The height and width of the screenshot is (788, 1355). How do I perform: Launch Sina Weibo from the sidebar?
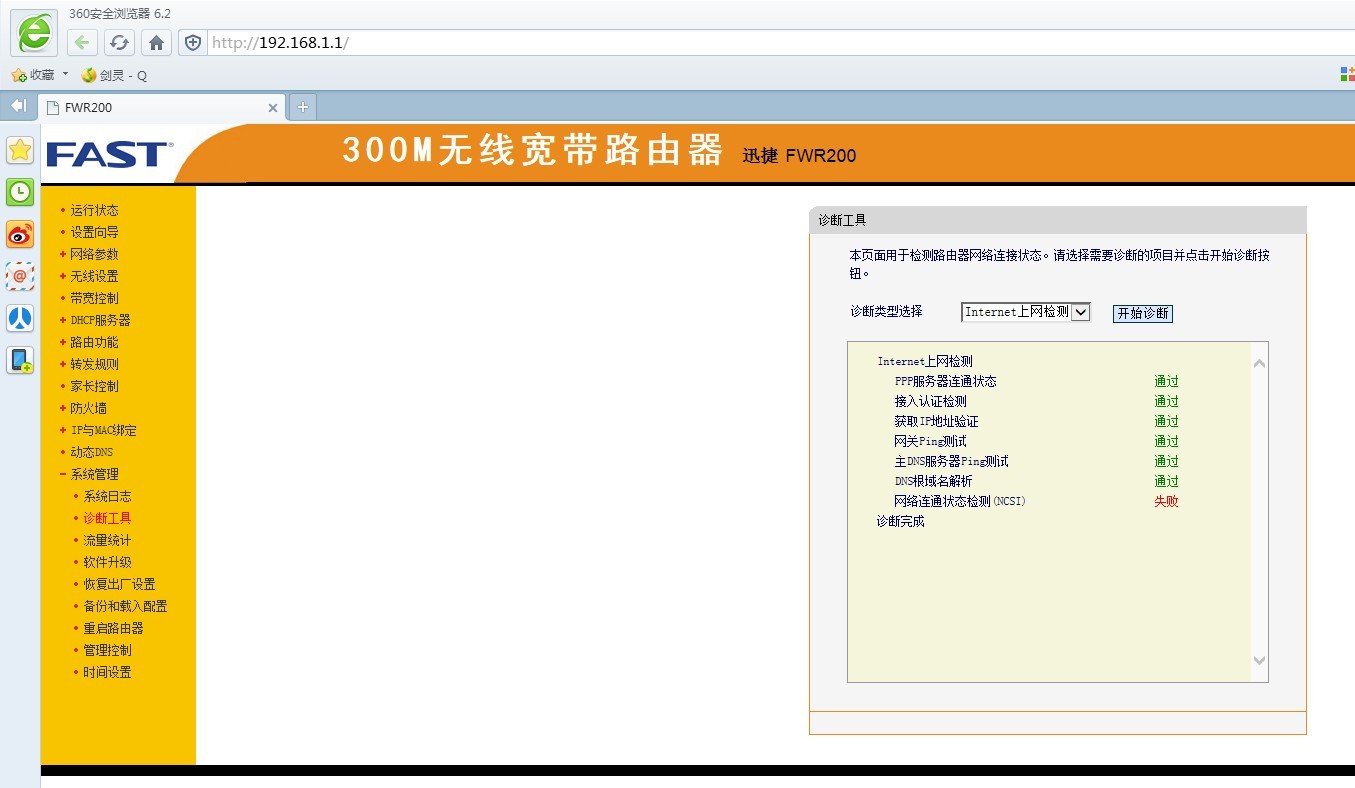coord(20,234)
